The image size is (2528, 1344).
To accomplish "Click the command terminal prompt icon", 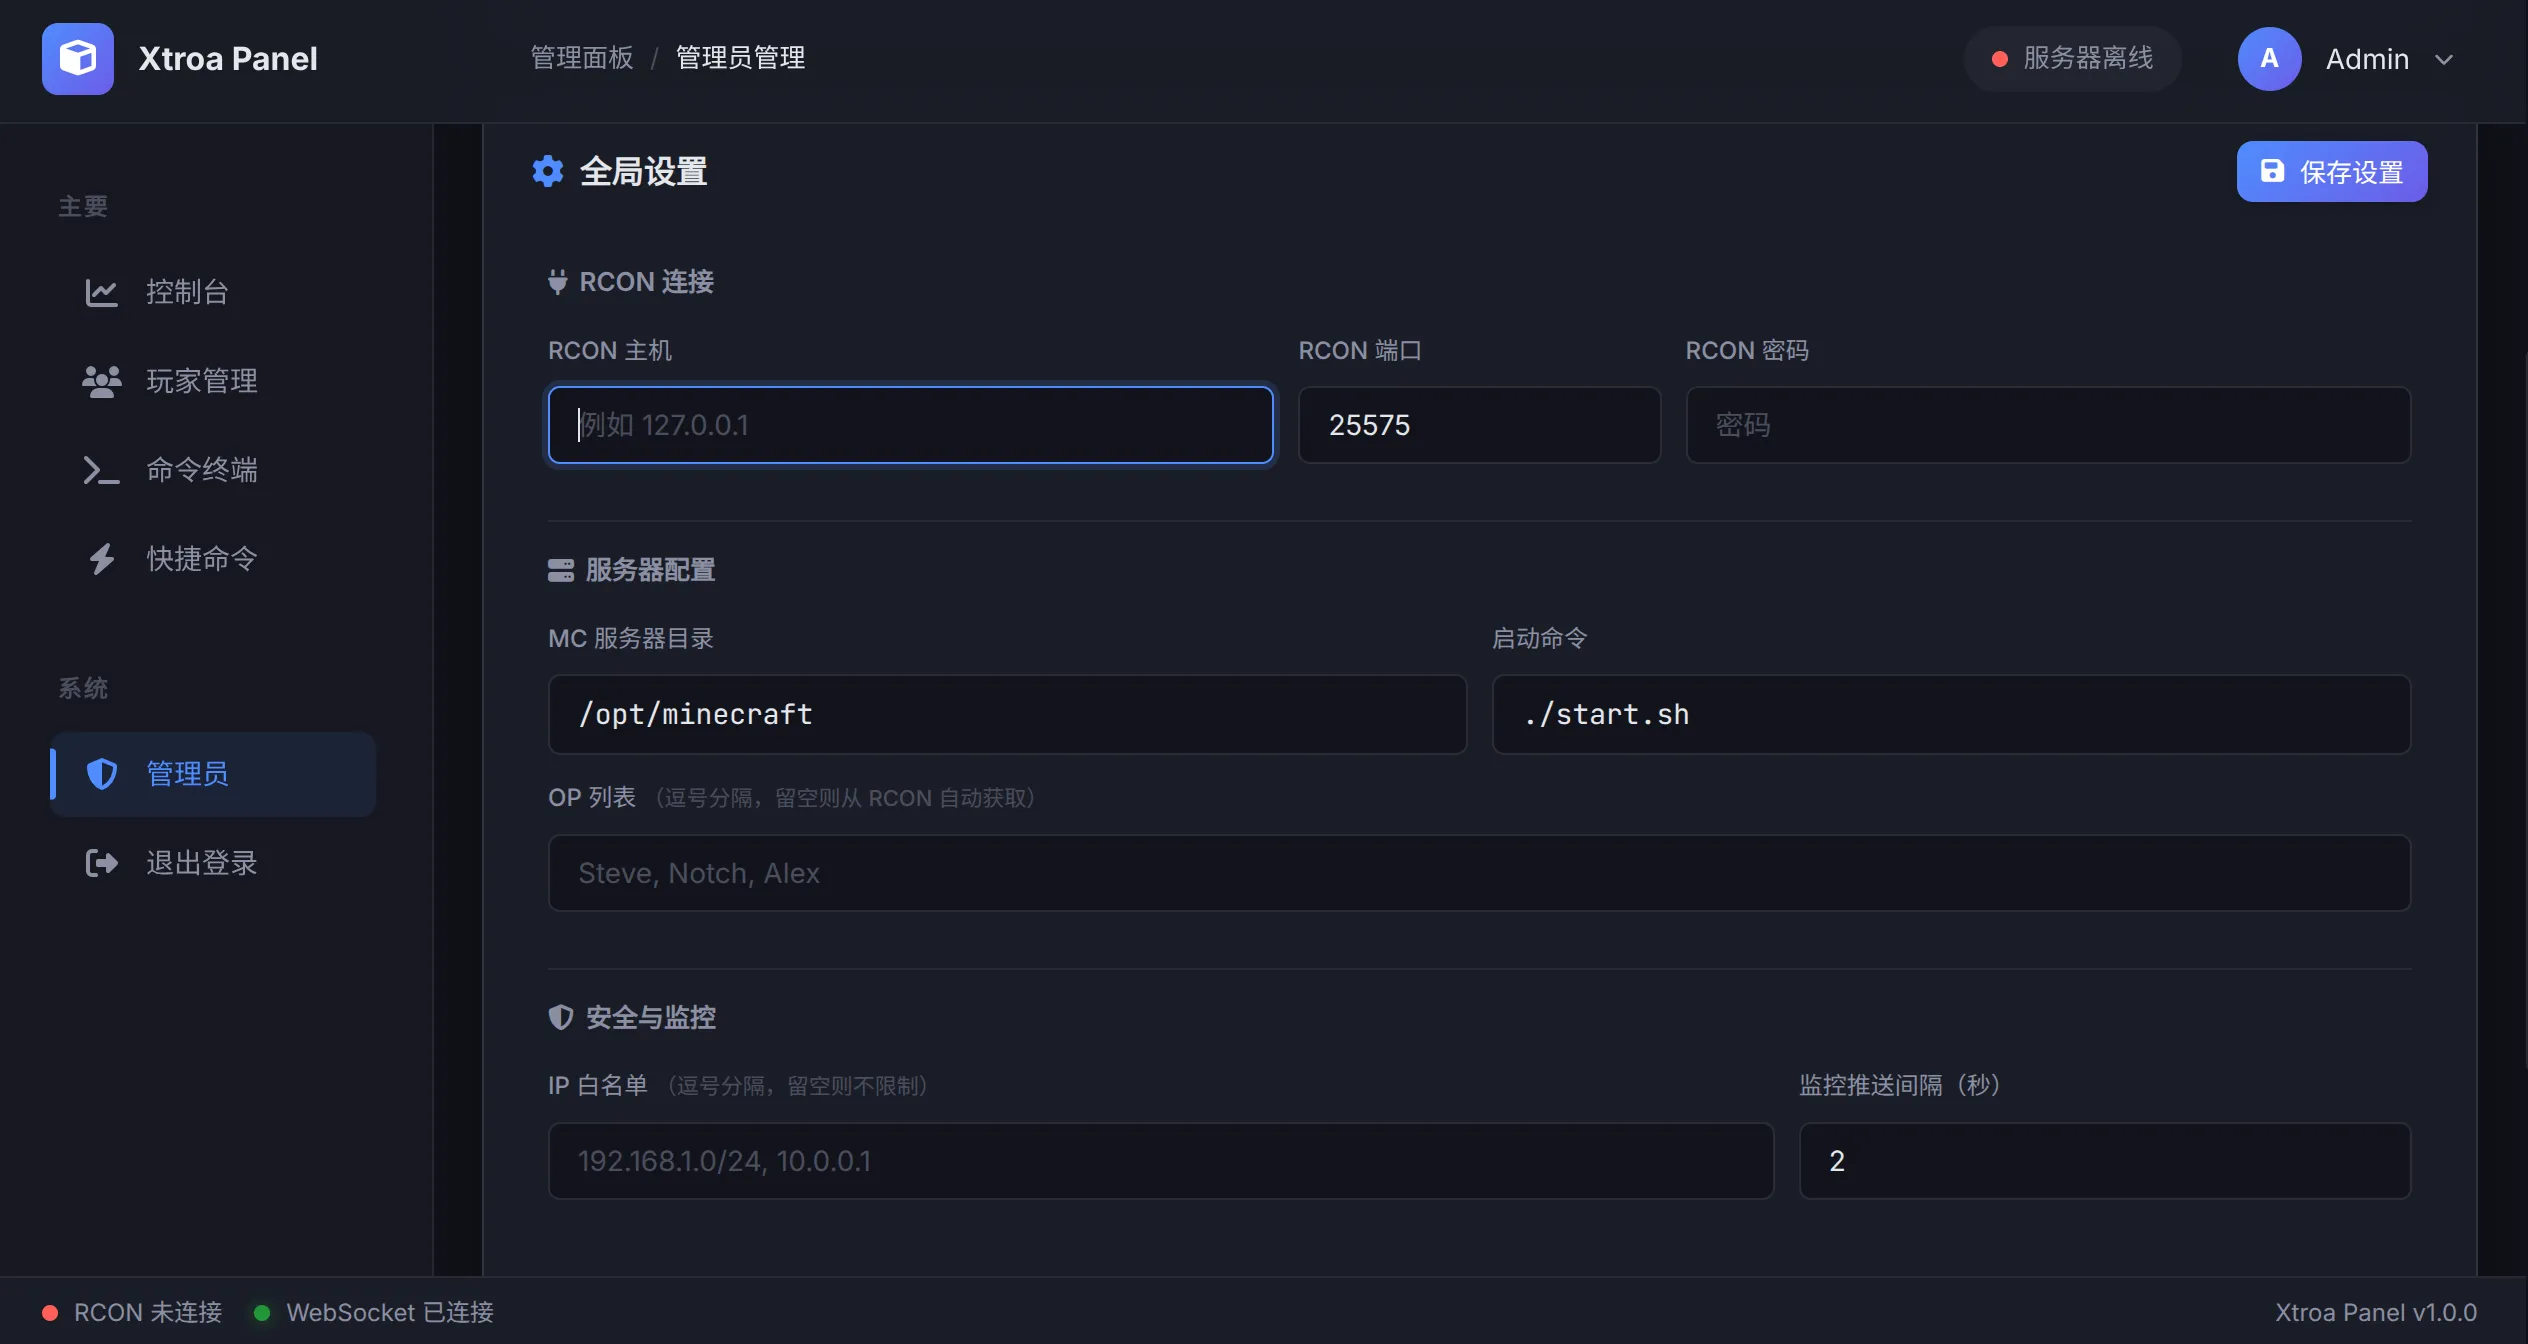I will [101, 470].
